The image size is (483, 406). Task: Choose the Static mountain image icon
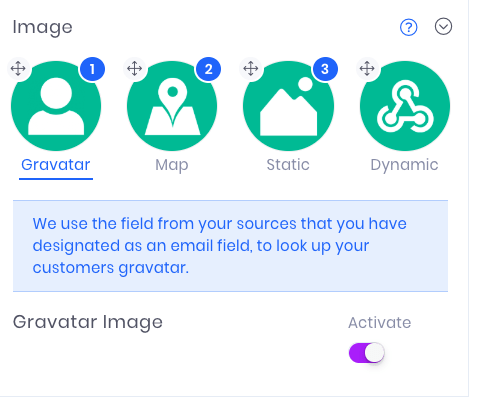pyautogui.click(x=288, y=106)
